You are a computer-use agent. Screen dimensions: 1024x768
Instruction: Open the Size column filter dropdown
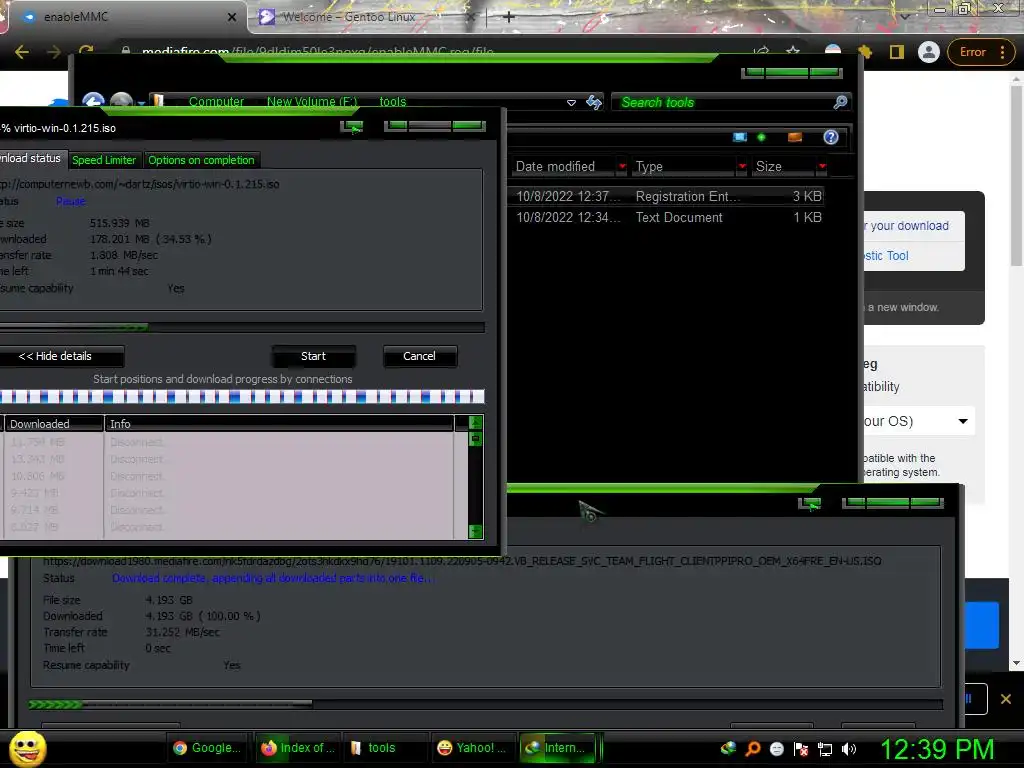click(x=822, y=167)
